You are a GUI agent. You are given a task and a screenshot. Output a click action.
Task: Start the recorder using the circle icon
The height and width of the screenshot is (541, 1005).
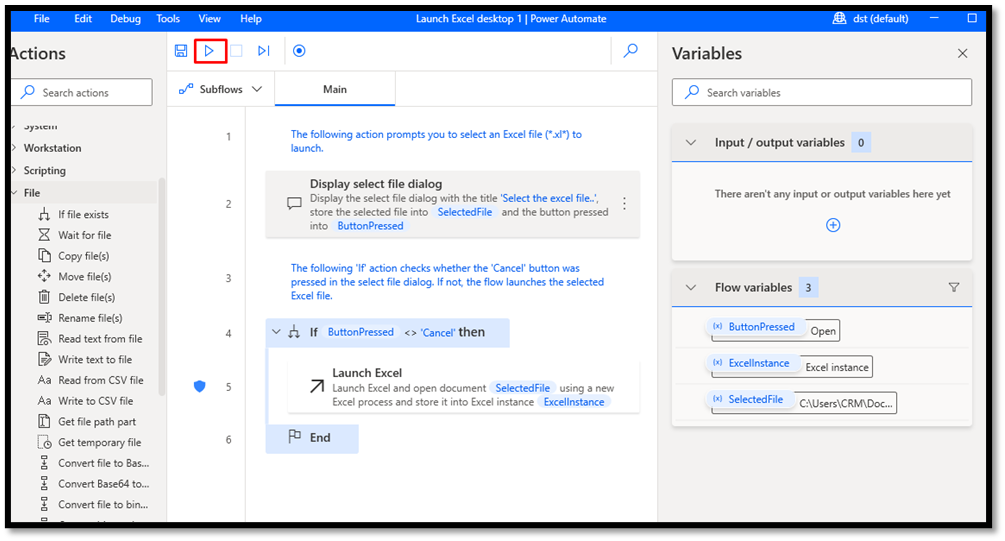[299, 51]
